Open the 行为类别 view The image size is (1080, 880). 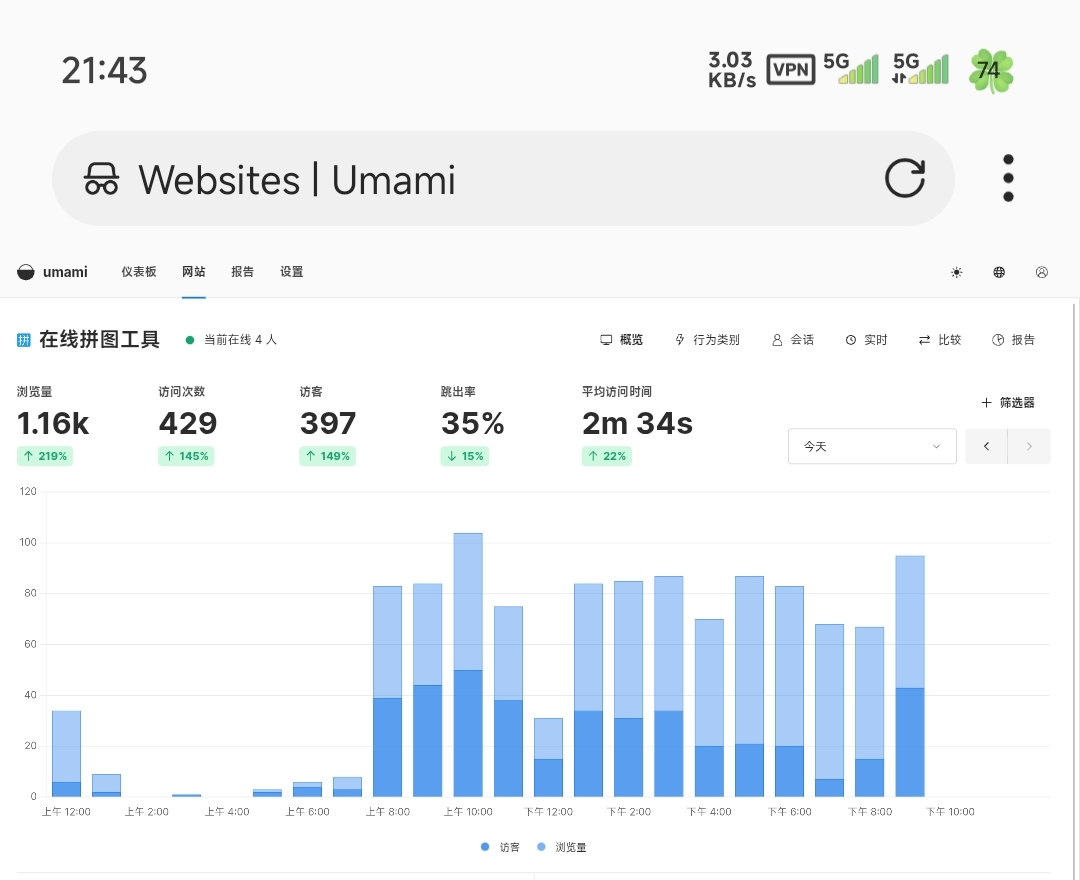click(x=708, y=340)
